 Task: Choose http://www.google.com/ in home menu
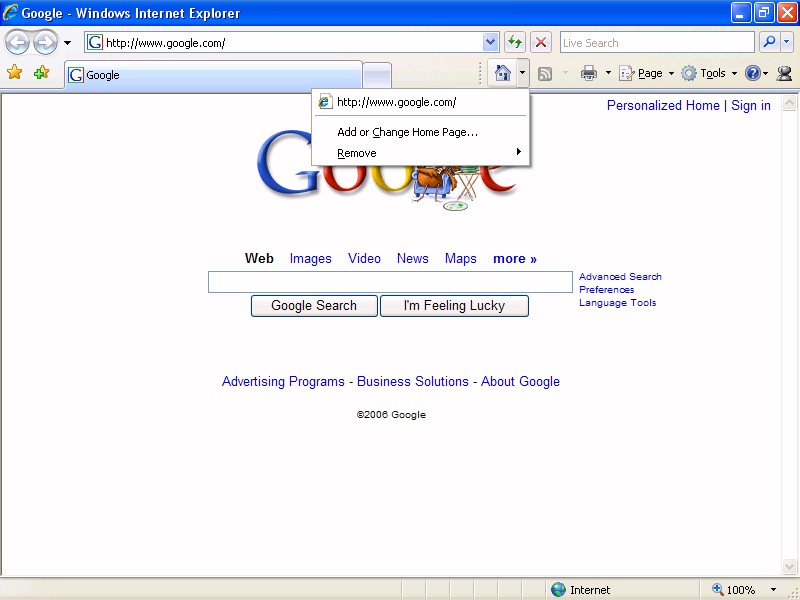(421, 102)
